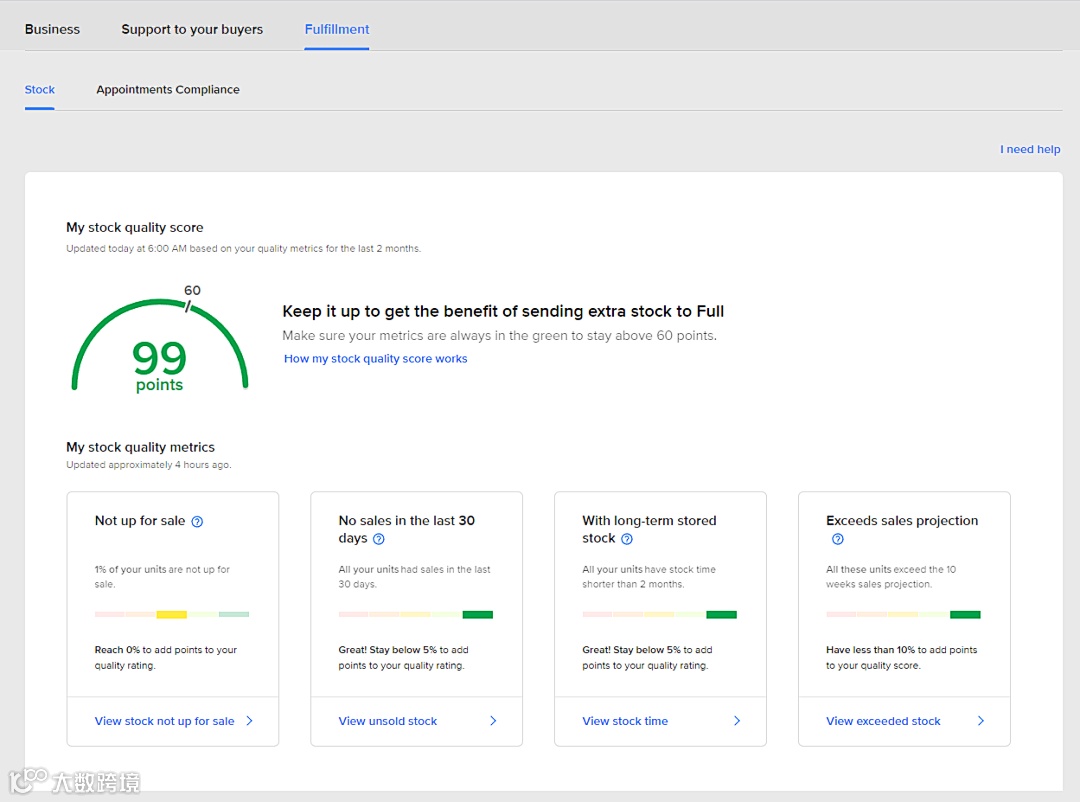
Task: Click help icon under Exceeds sales projection
Action: tap(838, 539)
